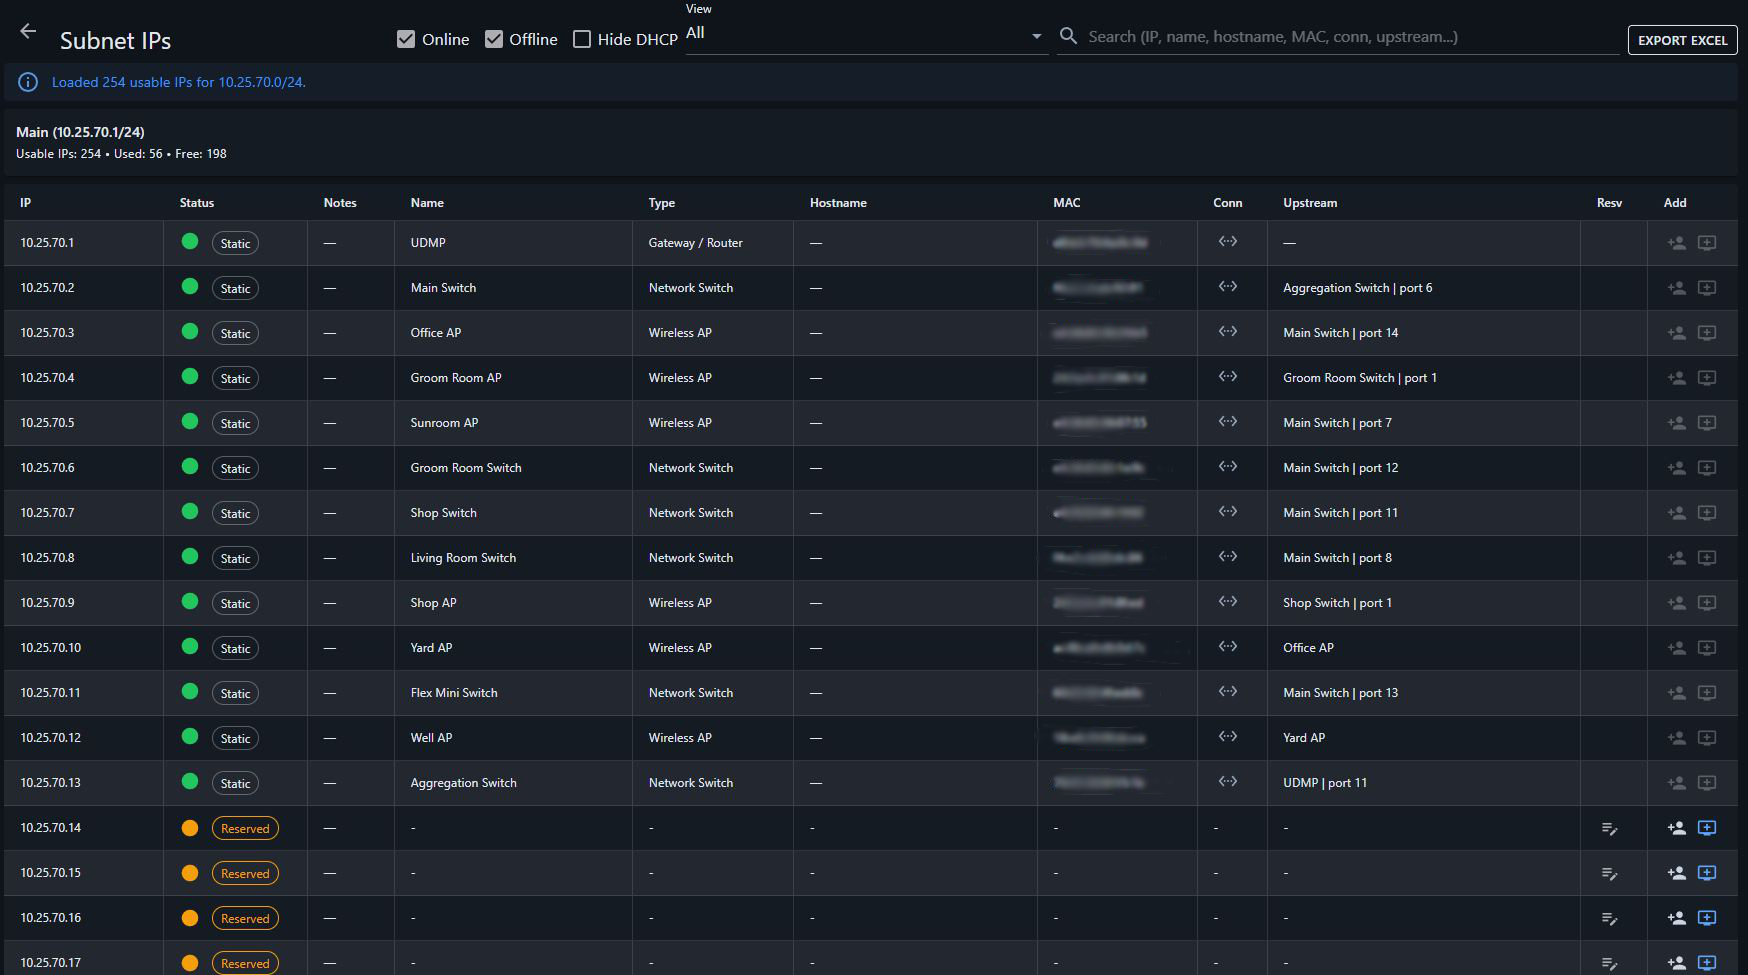1748x975 pixels.
Task: Enable the Hide DHCP checkbox
Action: pyautogui.click(x=582, y=39)
